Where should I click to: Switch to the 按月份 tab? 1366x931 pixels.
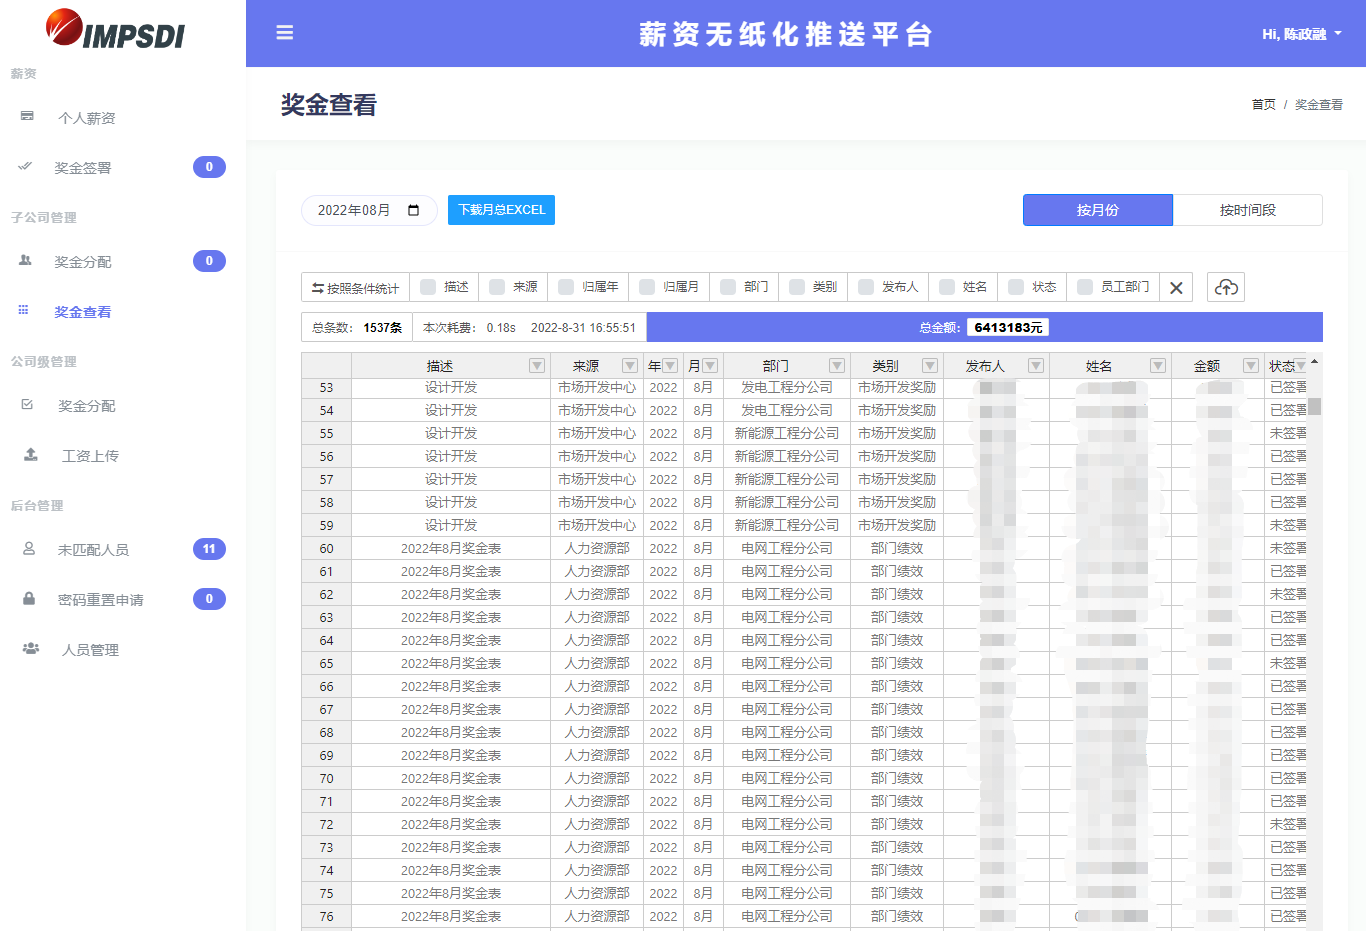point(1098,210)
